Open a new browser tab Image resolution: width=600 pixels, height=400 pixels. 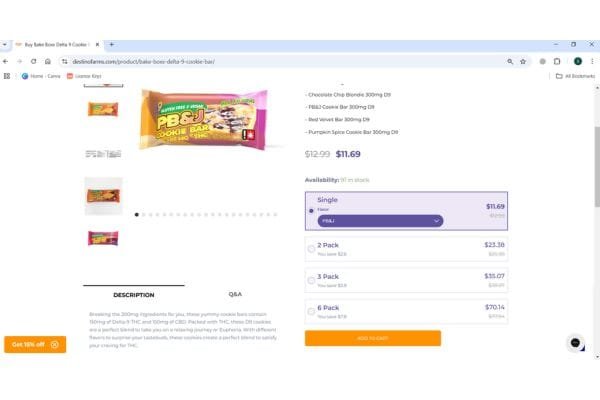111,45
